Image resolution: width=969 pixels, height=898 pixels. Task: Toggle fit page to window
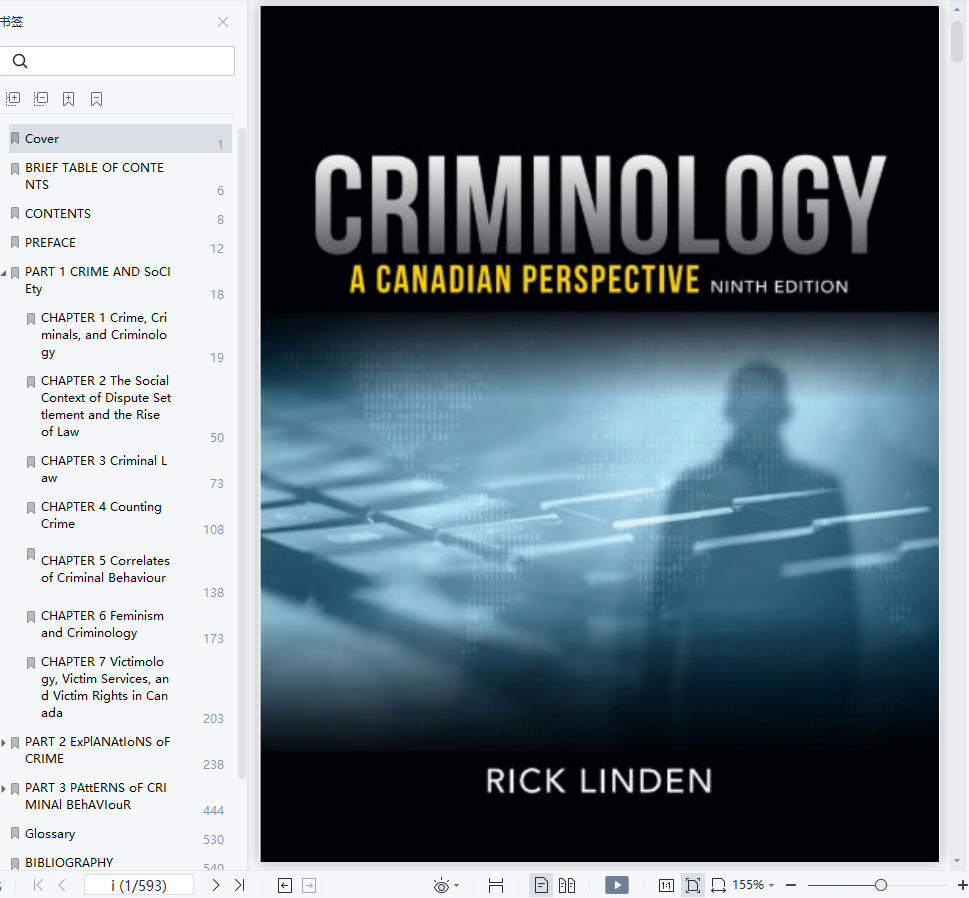coord(693,886)
